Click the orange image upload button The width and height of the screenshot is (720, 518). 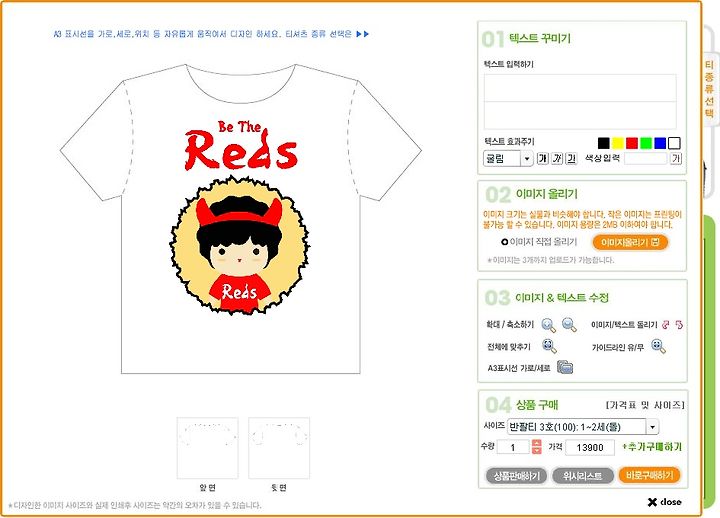click(630, 242)
